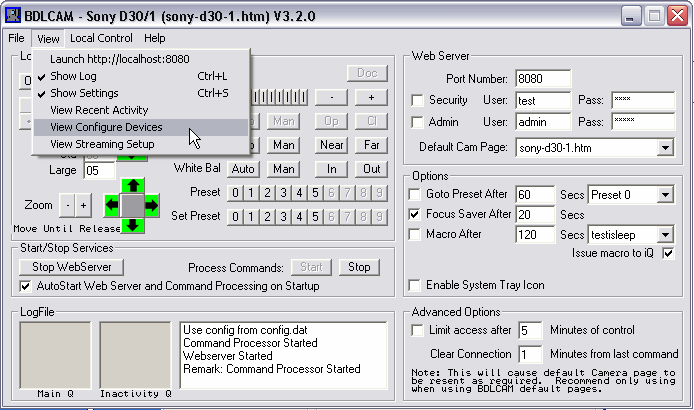The height and width of the screenshot is (410, 694).
Task: Click the Large step value field
Action: coord(99,171)
